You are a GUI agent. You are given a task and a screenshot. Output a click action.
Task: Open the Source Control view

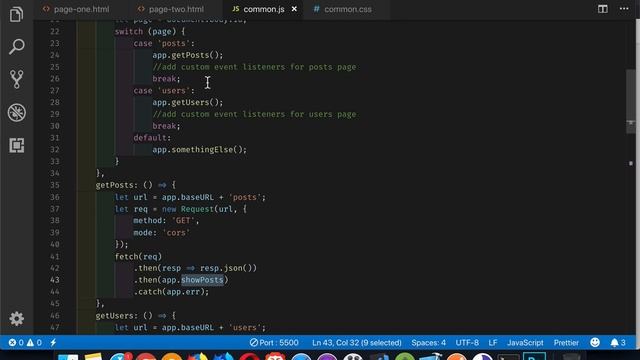point(16,79)
